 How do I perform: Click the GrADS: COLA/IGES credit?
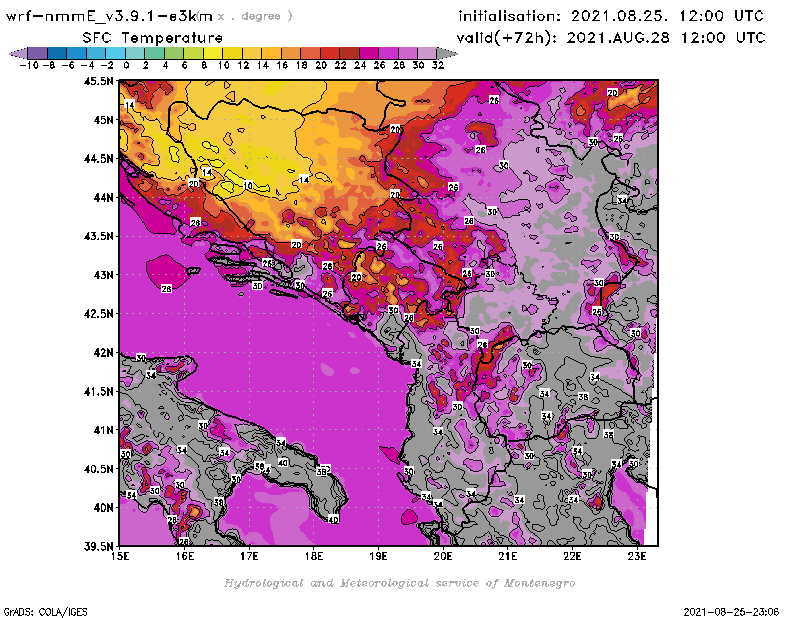pos(45,612)
